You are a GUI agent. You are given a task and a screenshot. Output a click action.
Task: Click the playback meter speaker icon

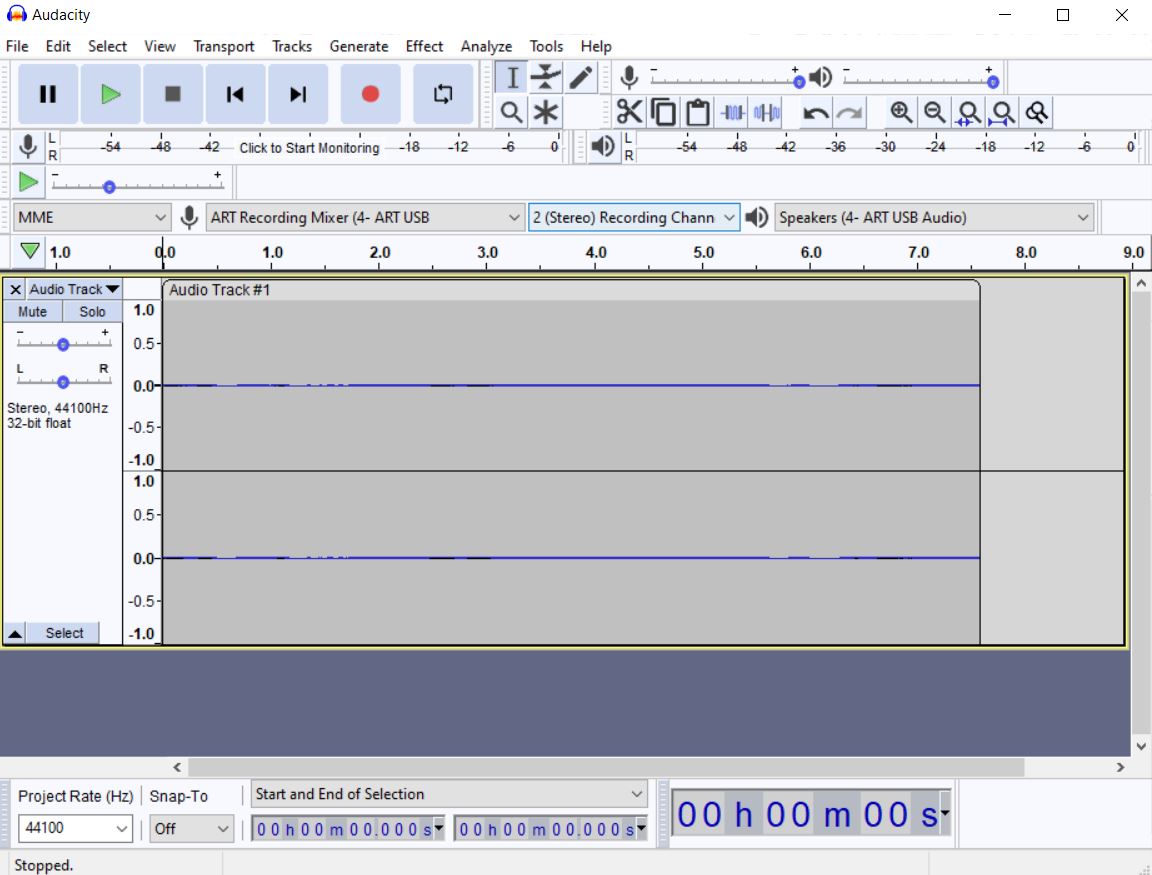click(x=603, y=146)
